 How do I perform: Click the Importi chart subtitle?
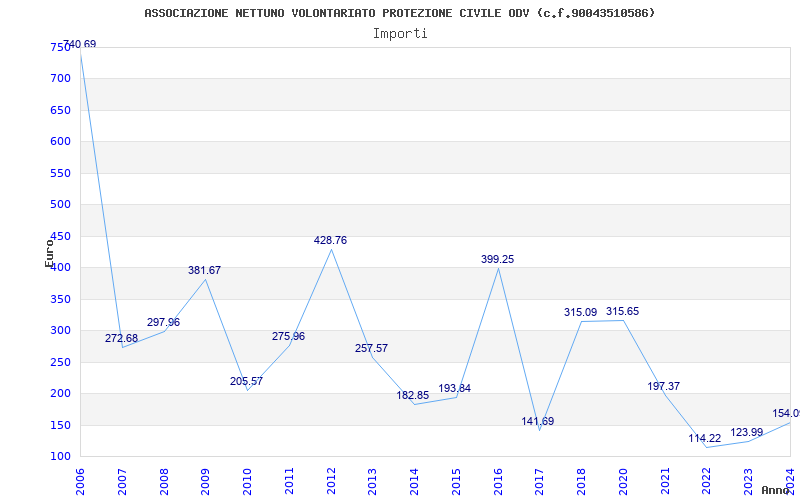click(400, 33)
